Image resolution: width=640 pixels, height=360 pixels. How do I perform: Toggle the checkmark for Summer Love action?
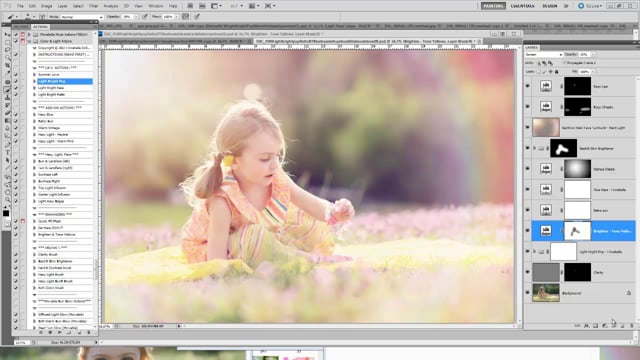16,75
